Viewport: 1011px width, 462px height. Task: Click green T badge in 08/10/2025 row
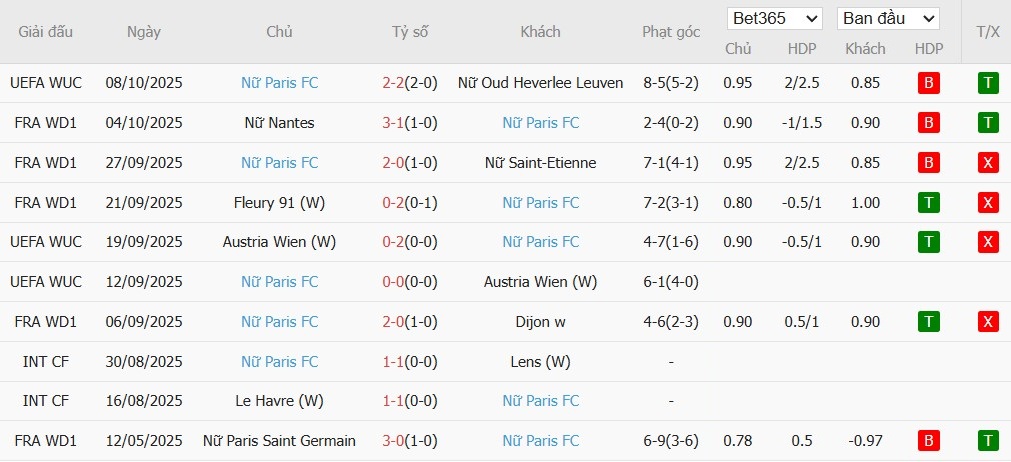click(988, 83)
